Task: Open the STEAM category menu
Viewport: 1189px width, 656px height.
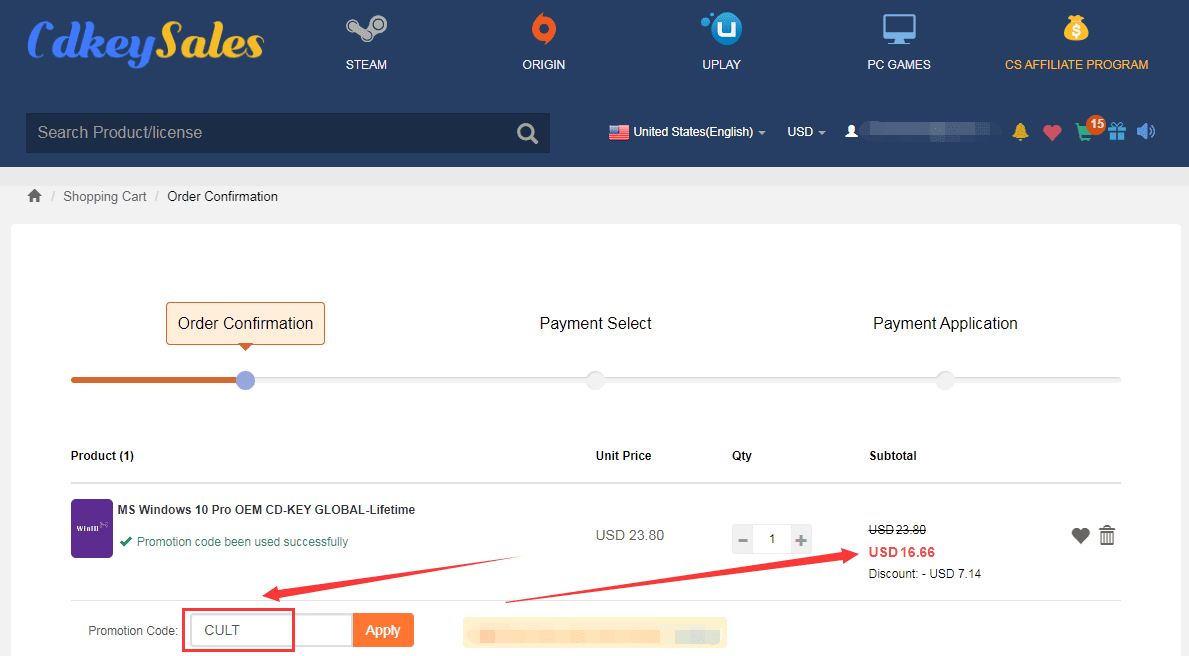Action: pos(366,44)
